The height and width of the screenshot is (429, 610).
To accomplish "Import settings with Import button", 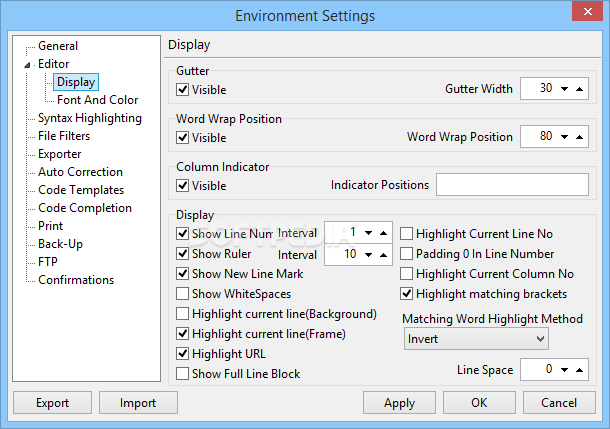I will 138,403.
